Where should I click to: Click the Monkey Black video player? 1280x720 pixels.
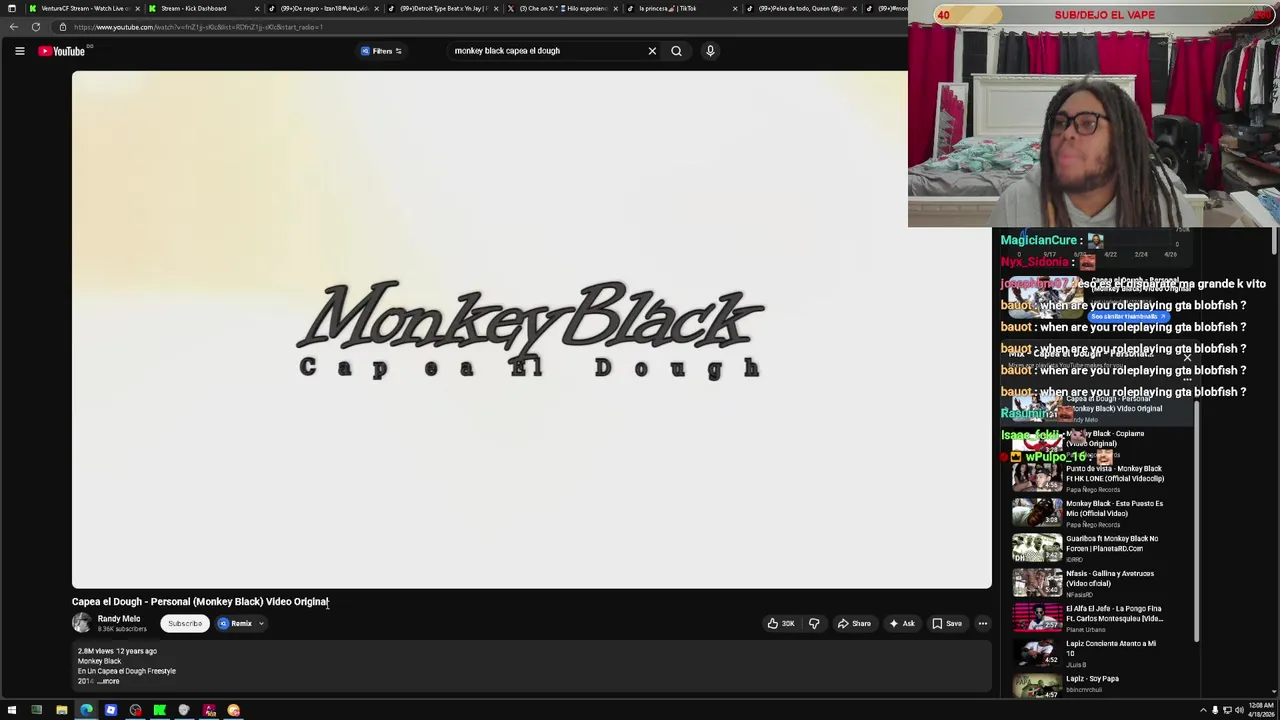(531, 329)
